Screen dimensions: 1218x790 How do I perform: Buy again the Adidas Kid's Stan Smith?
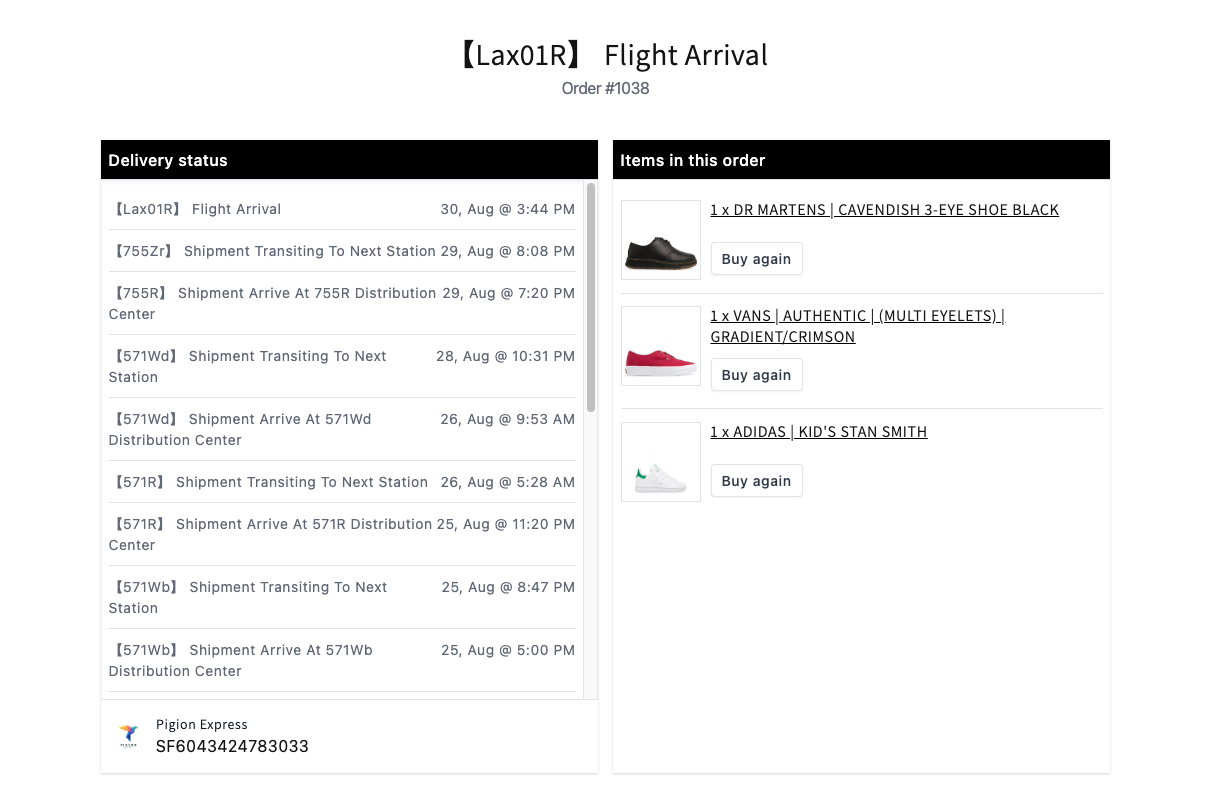coord(756,481)
